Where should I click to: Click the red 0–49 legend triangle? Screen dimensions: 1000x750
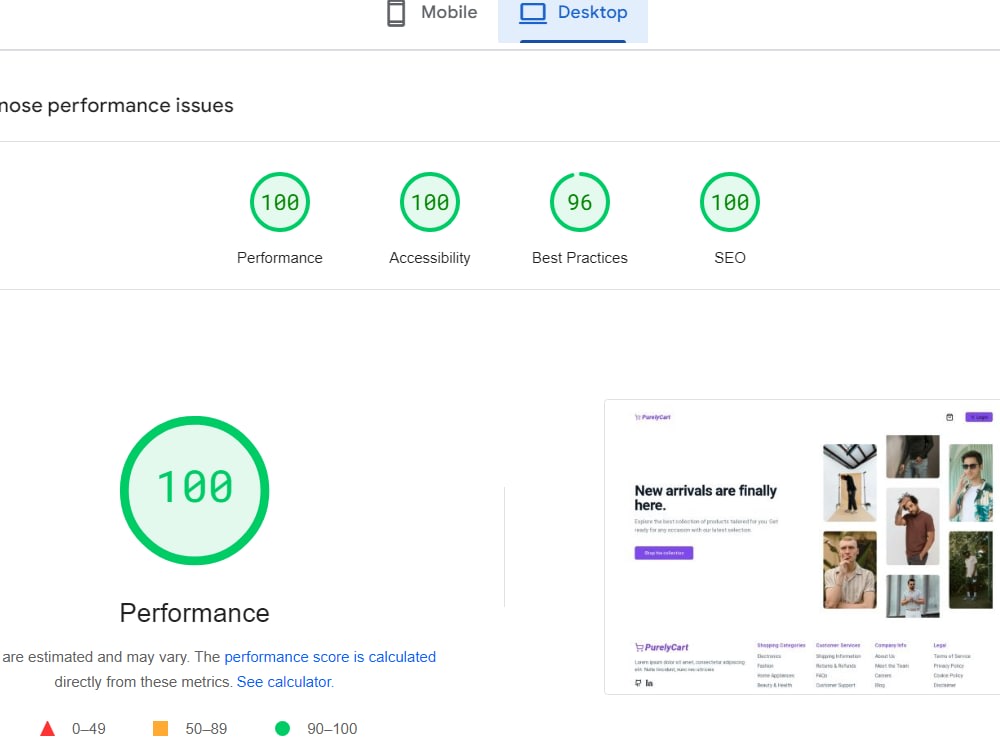(47, 729)
